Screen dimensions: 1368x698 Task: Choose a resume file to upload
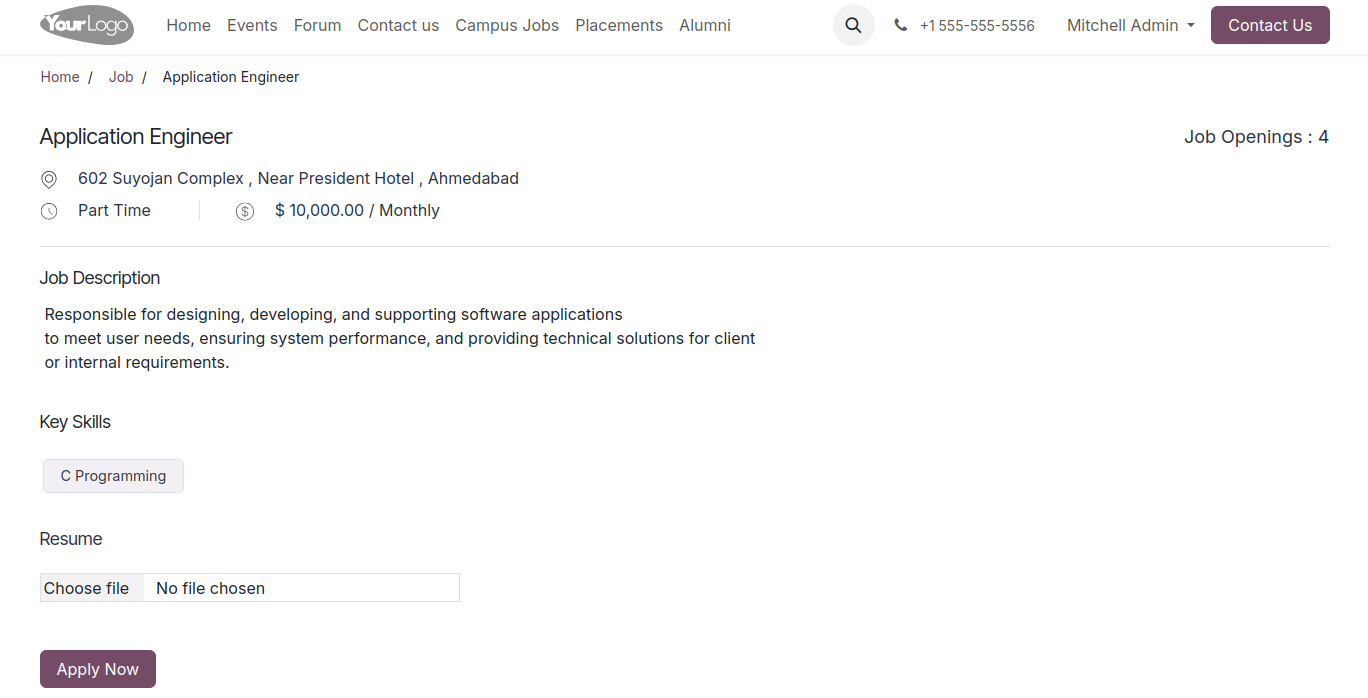pos(87,588)
